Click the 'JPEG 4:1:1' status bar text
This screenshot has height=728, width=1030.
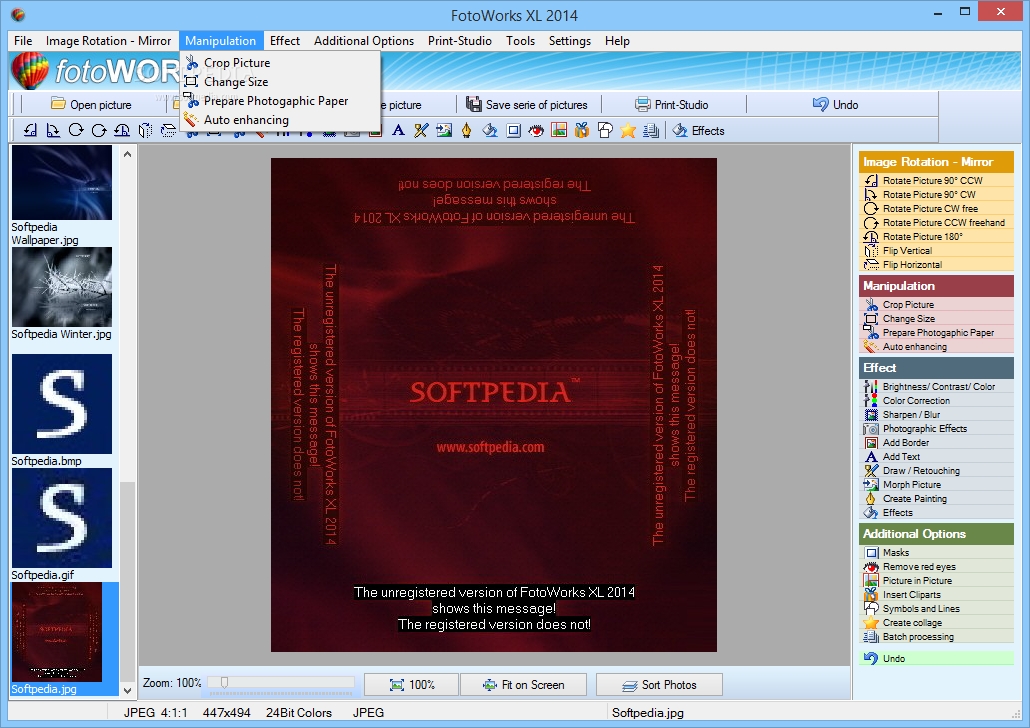156,712
